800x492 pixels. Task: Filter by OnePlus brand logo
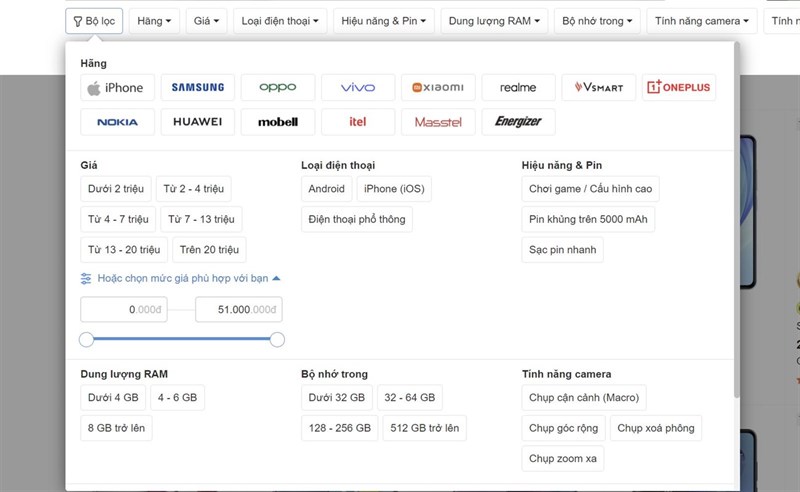(679, 87)
